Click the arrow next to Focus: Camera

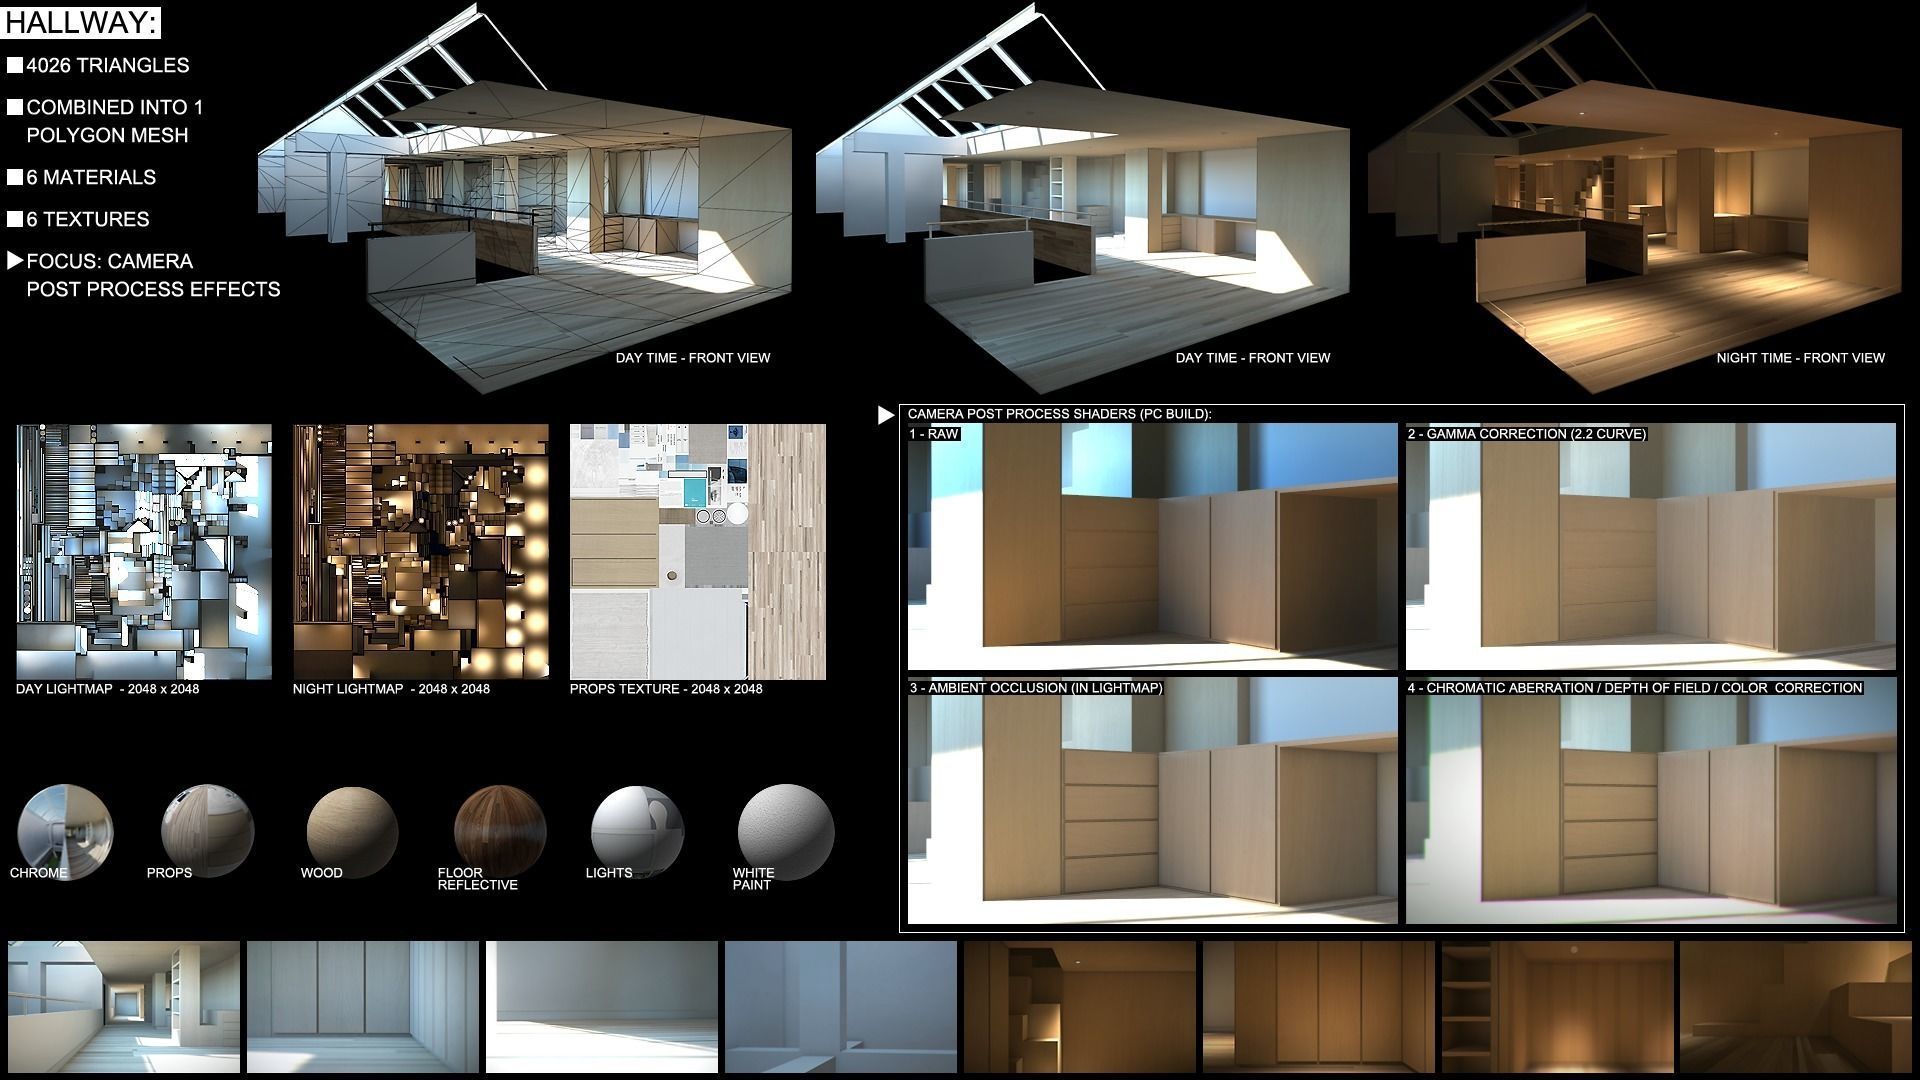pyautogui.click(x=15, y=261)
